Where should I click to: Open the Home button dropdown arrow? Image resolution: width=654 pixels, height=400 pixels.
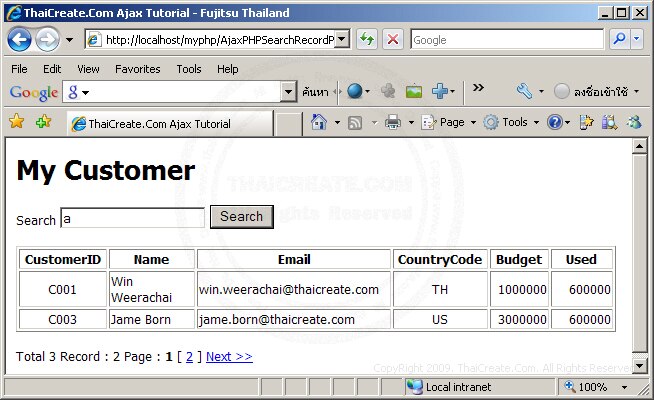[x=337, y=123]
